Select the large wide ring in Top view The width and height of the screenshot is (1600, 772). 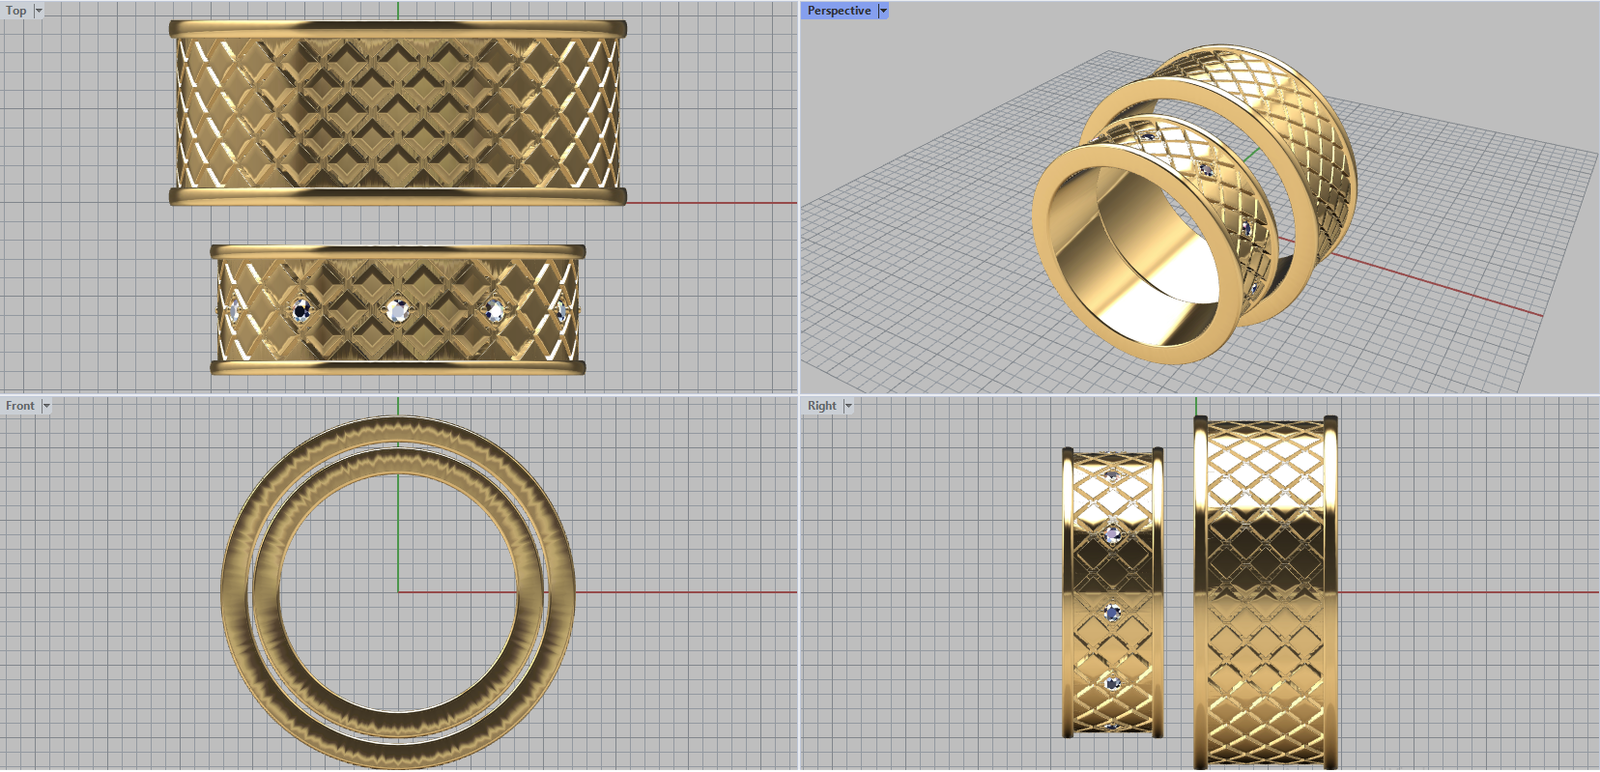[397, 112]
